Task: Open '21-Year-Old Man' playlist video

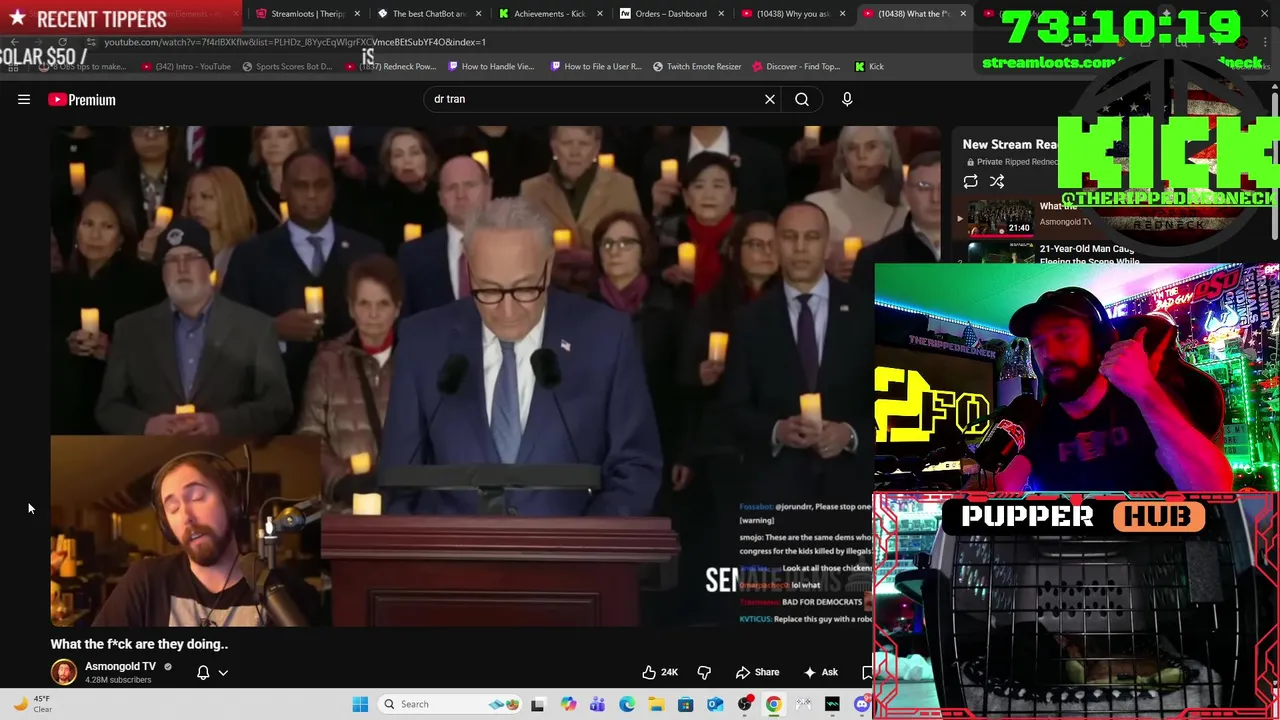Action: click(1088, 254)
